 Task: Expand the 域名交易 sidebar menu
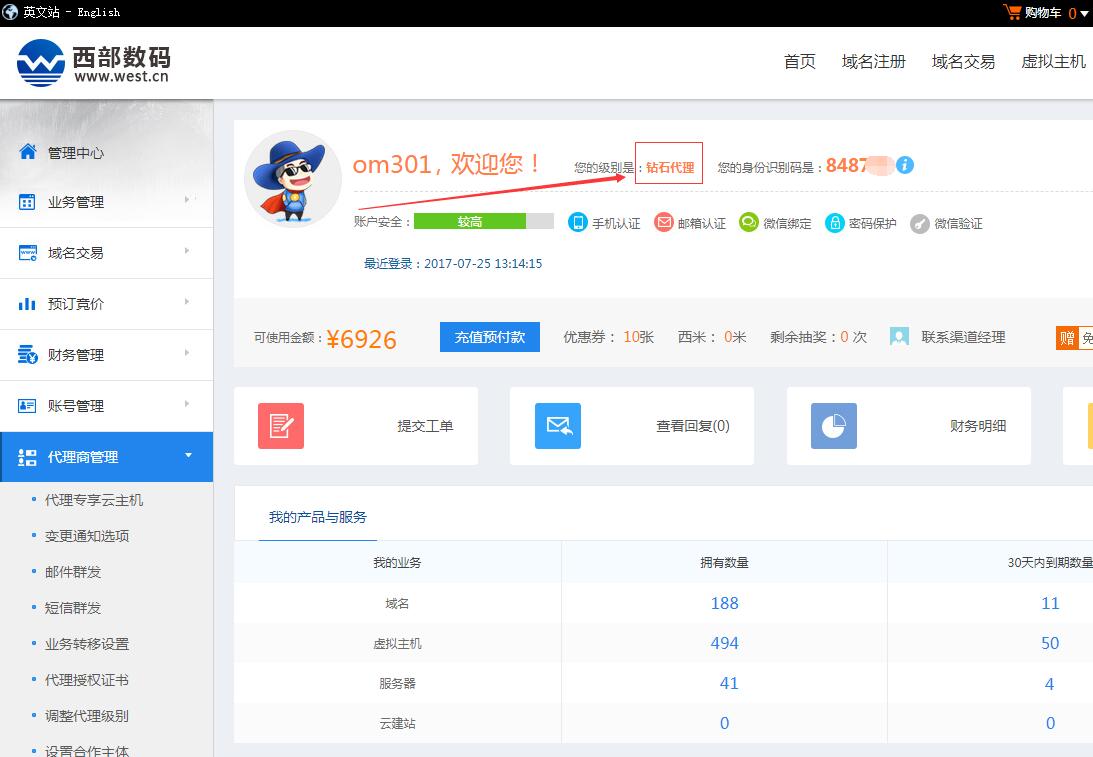point(106,253)
